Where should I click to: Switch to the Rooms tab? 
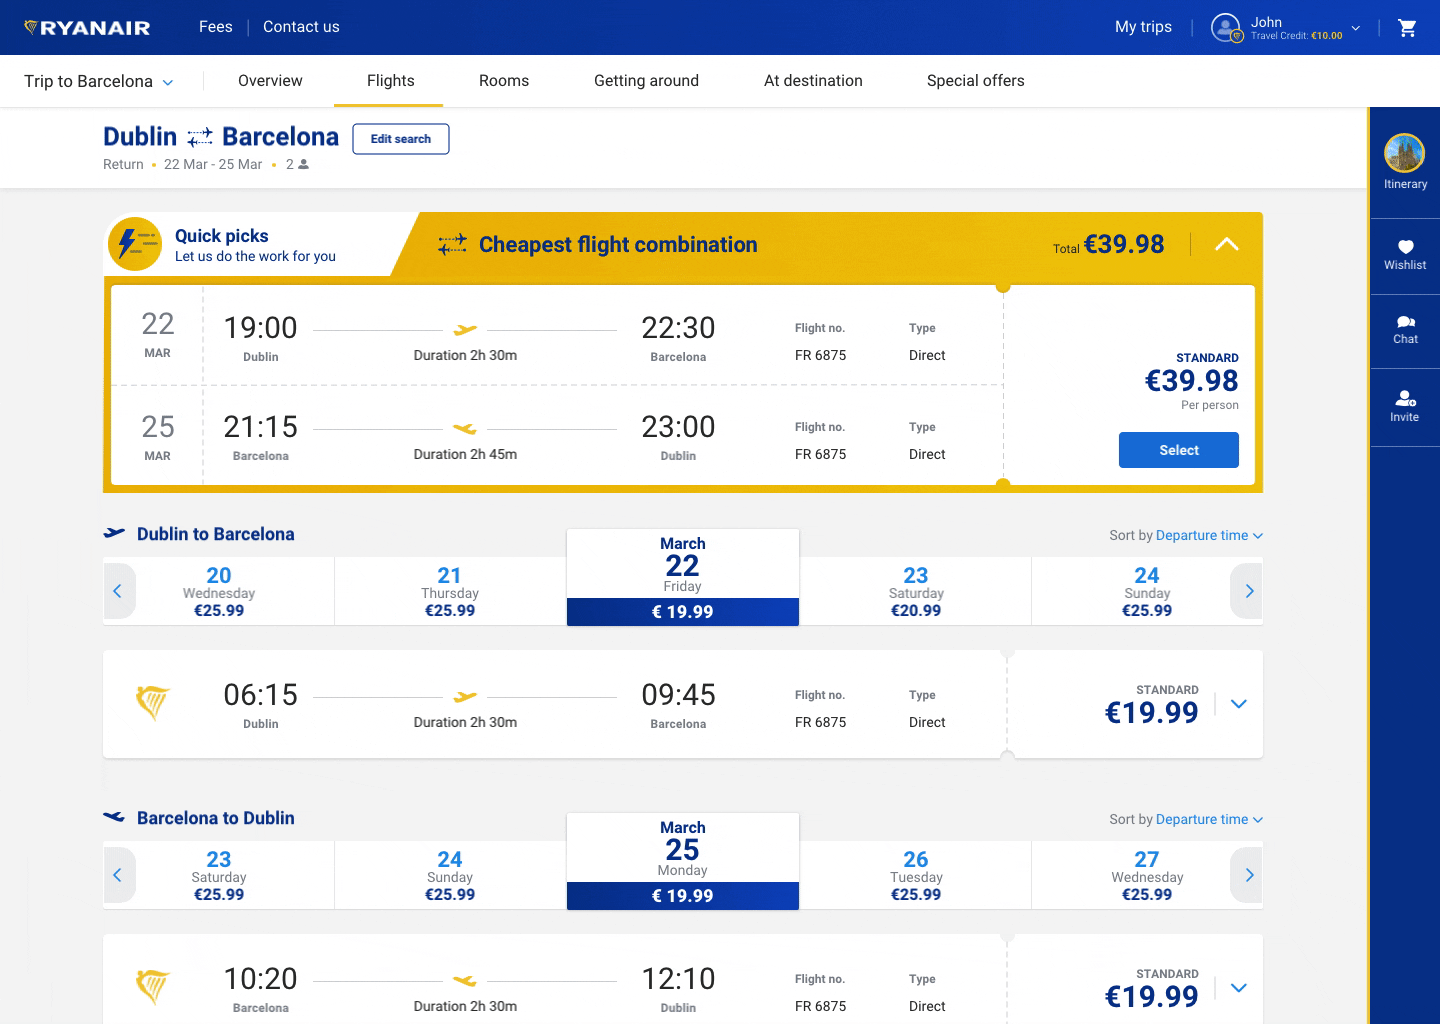[x=504, y=81]
